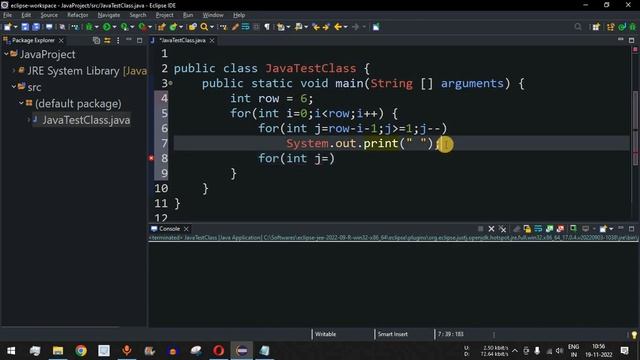Click the Writable status bar field

(x=325, y=334)
